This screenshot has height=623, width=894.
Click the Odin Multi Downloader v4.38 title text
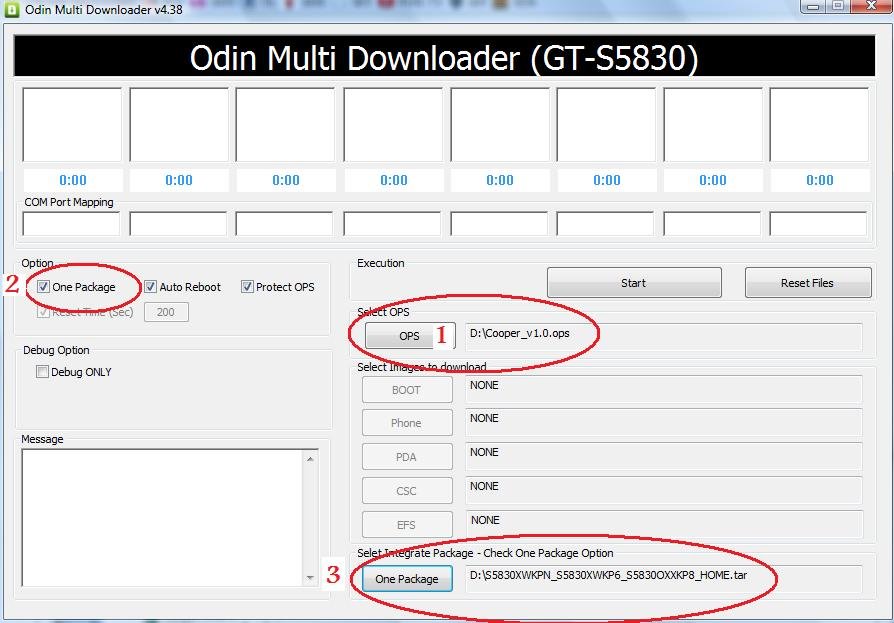pos(104,9)
